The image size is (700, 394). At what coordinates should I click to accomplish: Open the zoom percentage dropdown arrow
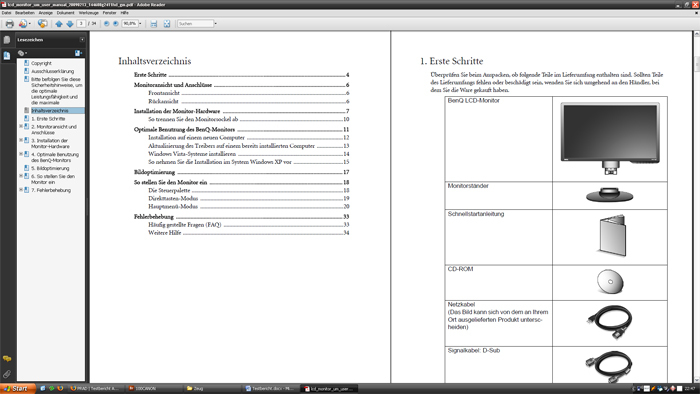coord(140,24)
